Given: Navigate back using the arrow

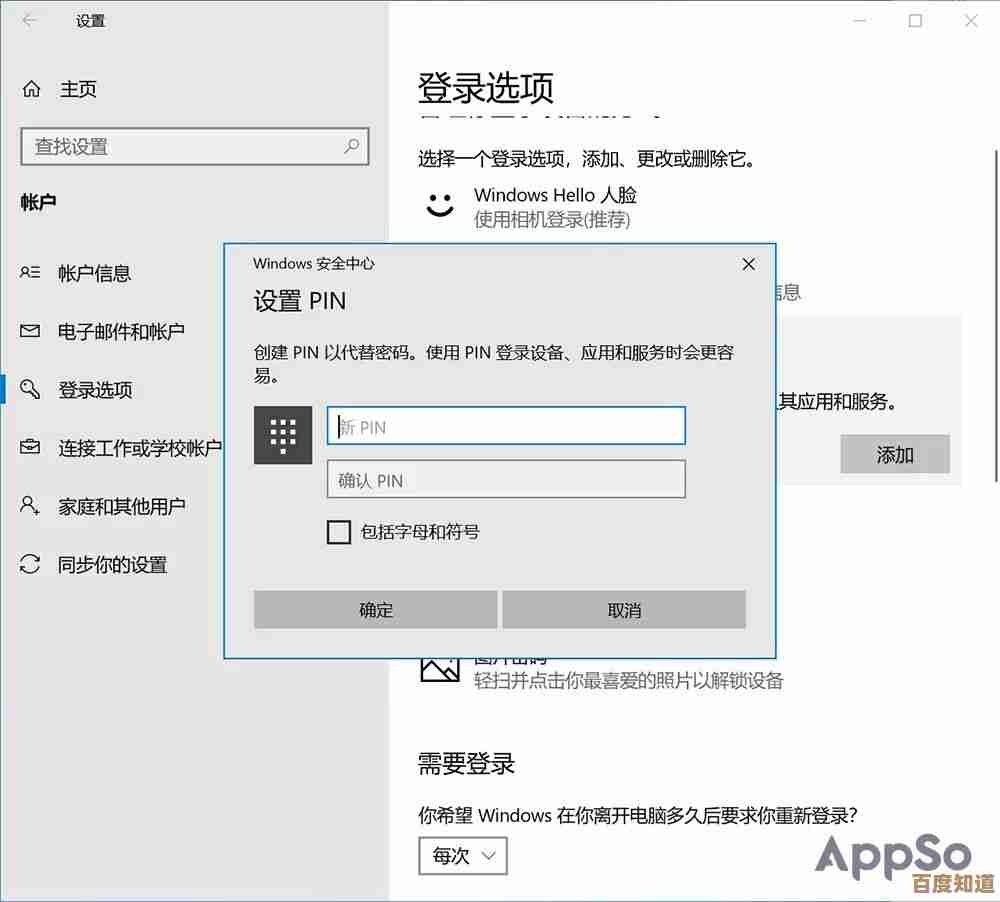Looking at the screenshot, I should click(x=28, y=20).
